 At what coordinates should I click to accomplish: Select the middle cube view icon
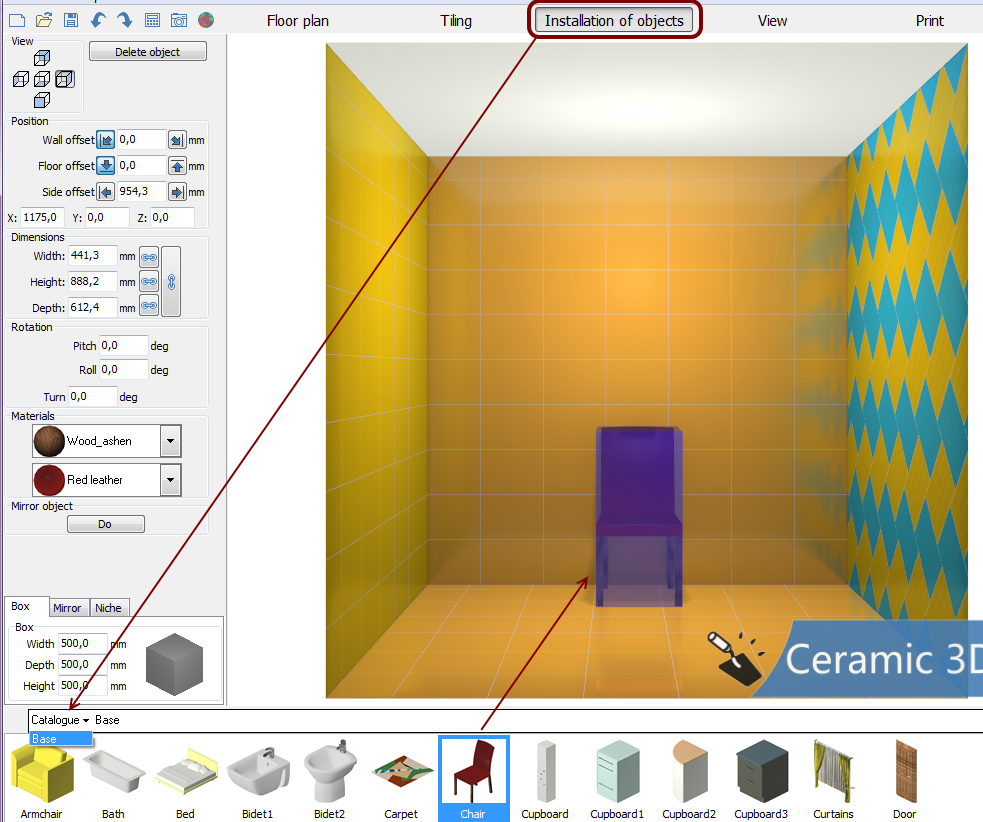click(x=42, y=79)
